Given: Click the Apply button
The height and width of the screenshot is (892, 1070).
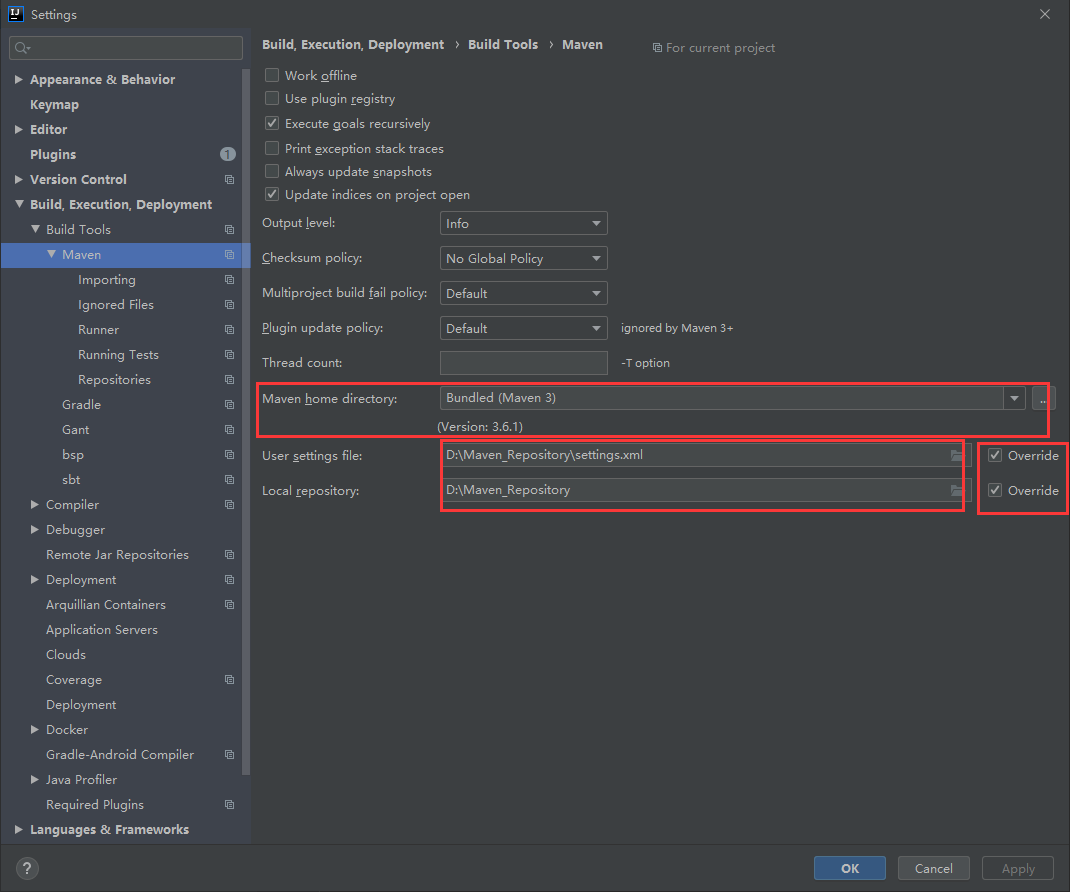Looking at the screenshot, I should click(x=1017, y=868).
